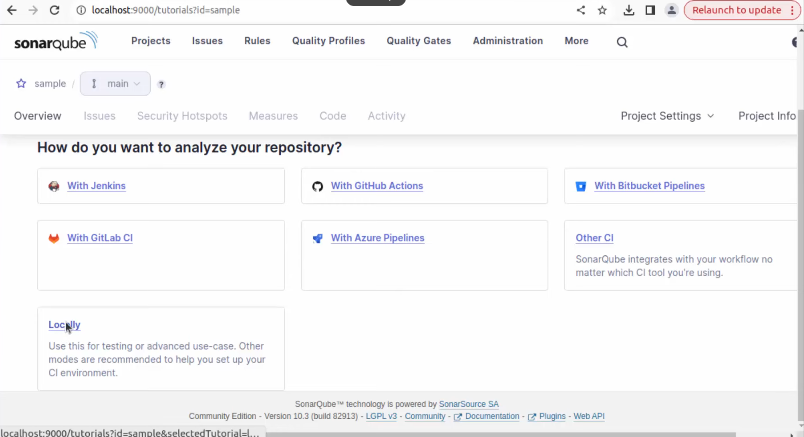The image size is (804, 437).
Task: Open the search magnifier icon
Action: tap(622, 42)
